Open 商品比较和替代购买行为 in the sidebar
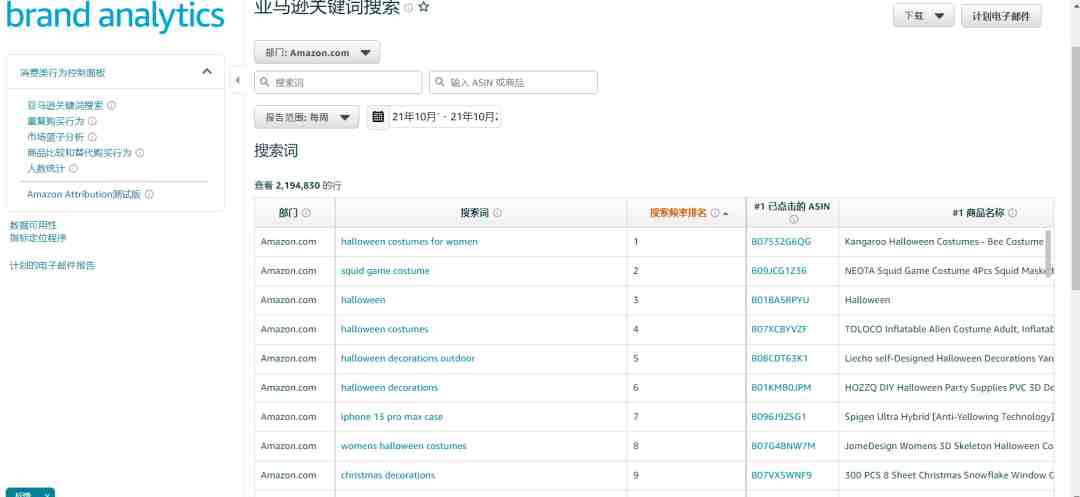Screen dimensions: 1080x497 click(79, 153)
